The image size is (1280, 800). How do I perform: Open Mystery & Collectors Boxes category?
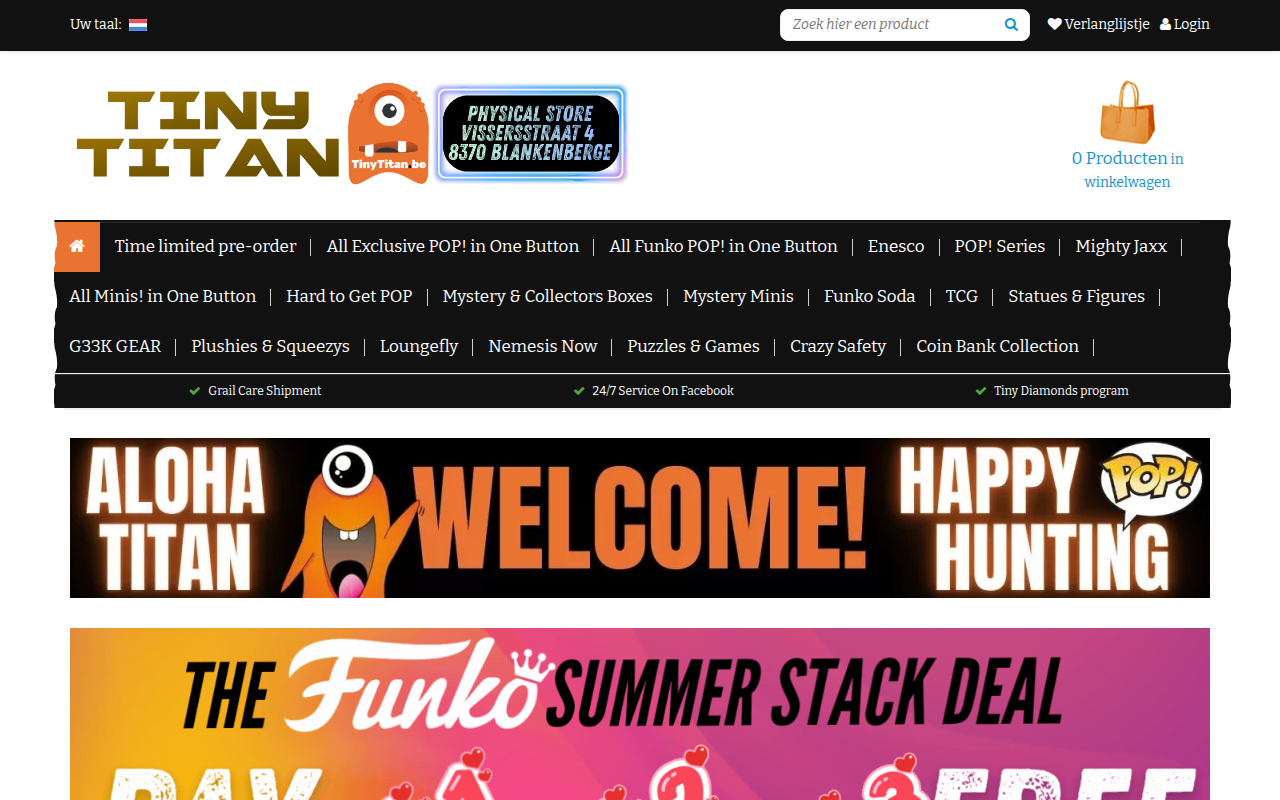point(548,296)
